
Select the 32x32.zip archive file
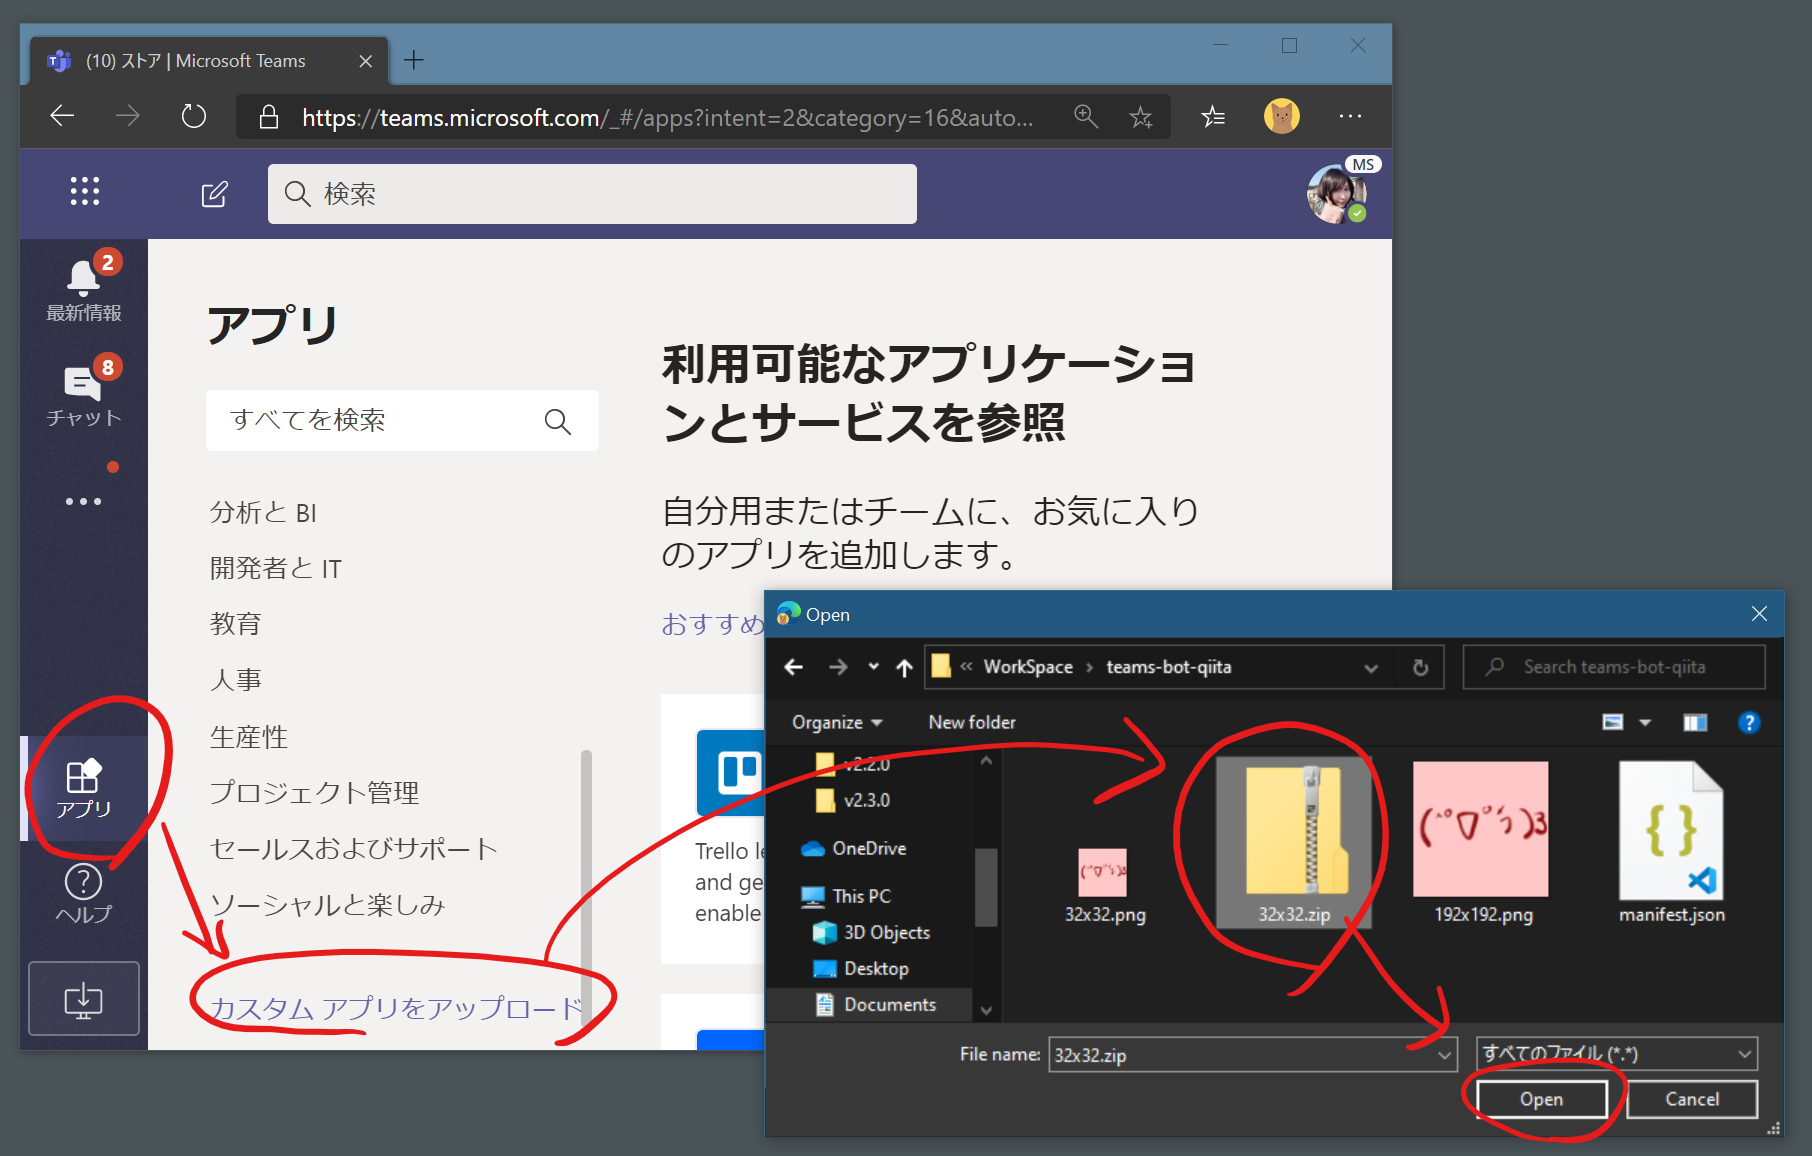[1294, 843]
